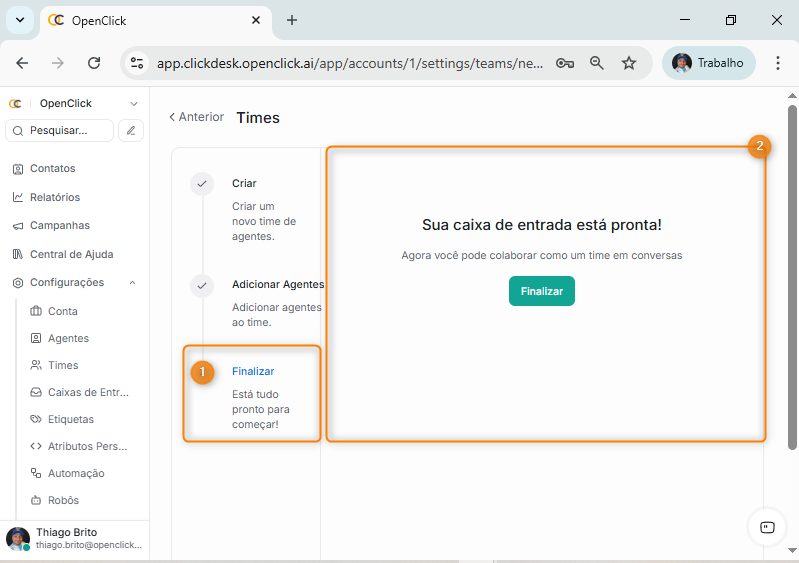
Task: Click the compose new conversation pencil icon
Action: click(x=130, y=130)
